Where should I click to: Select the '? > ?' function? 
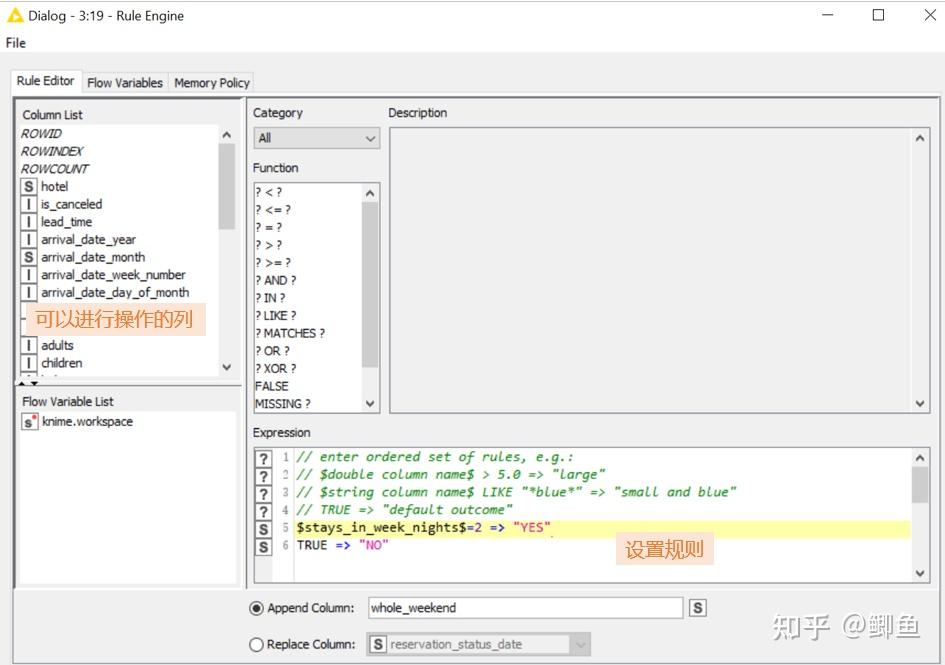point(269,245)
